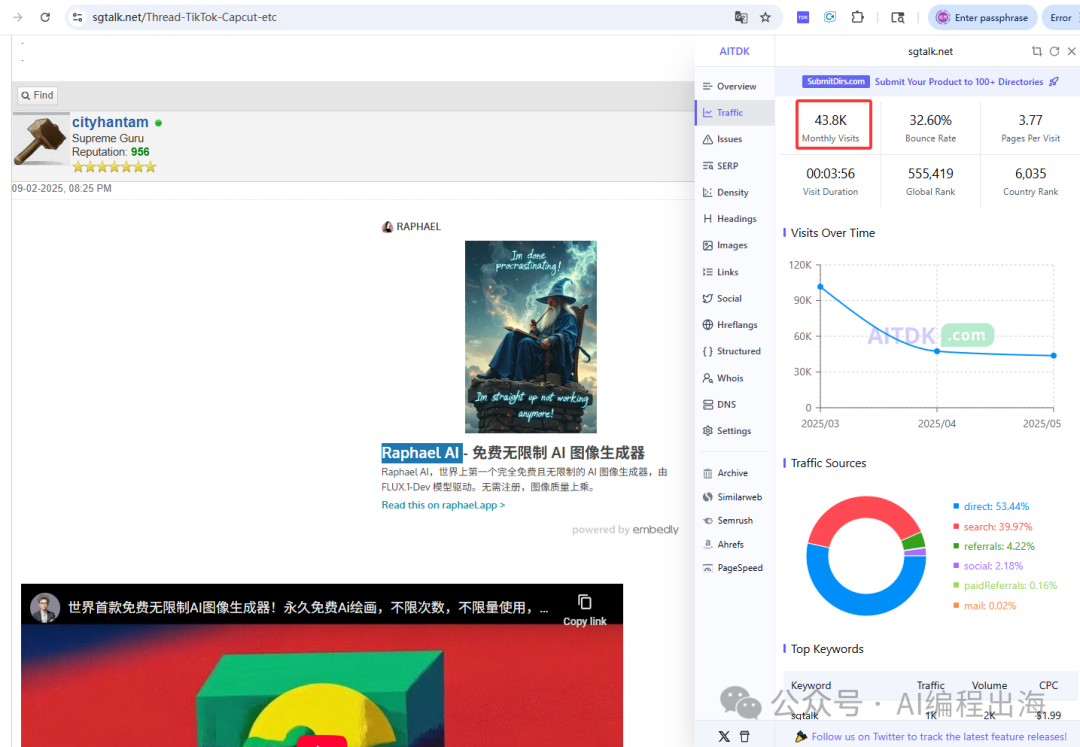Viewport: 1080px width, 747px height.
Task: Open AITDK Settings
Action: click(735, 430)
